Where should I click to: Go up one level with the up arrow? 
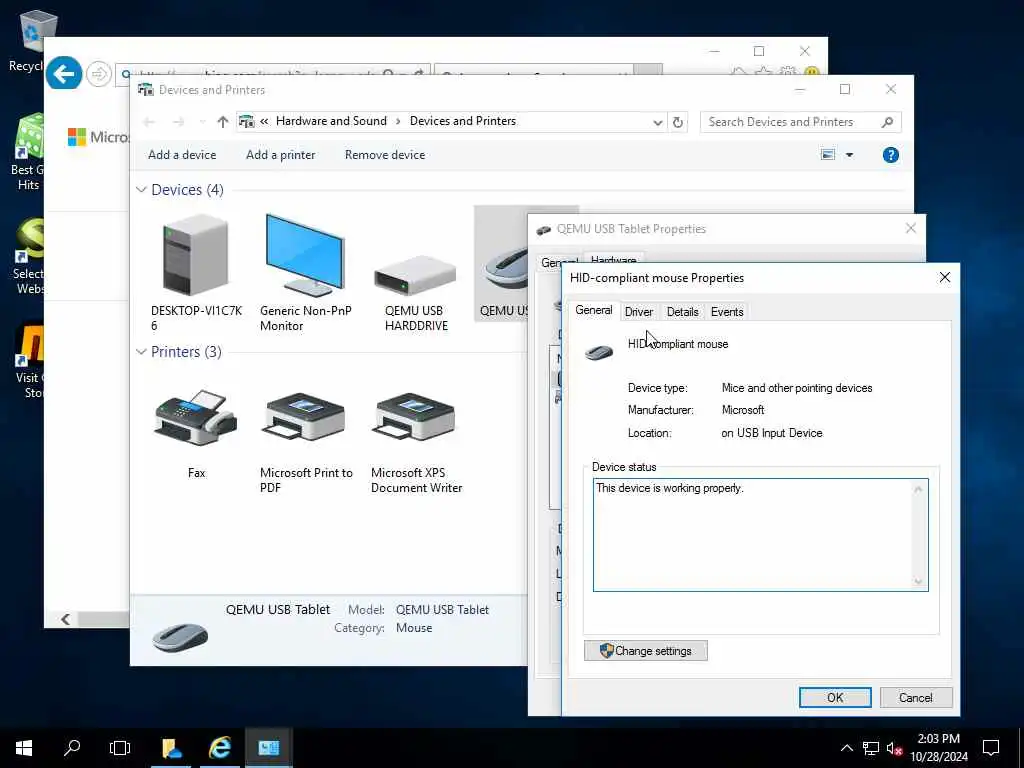[223, 121]
